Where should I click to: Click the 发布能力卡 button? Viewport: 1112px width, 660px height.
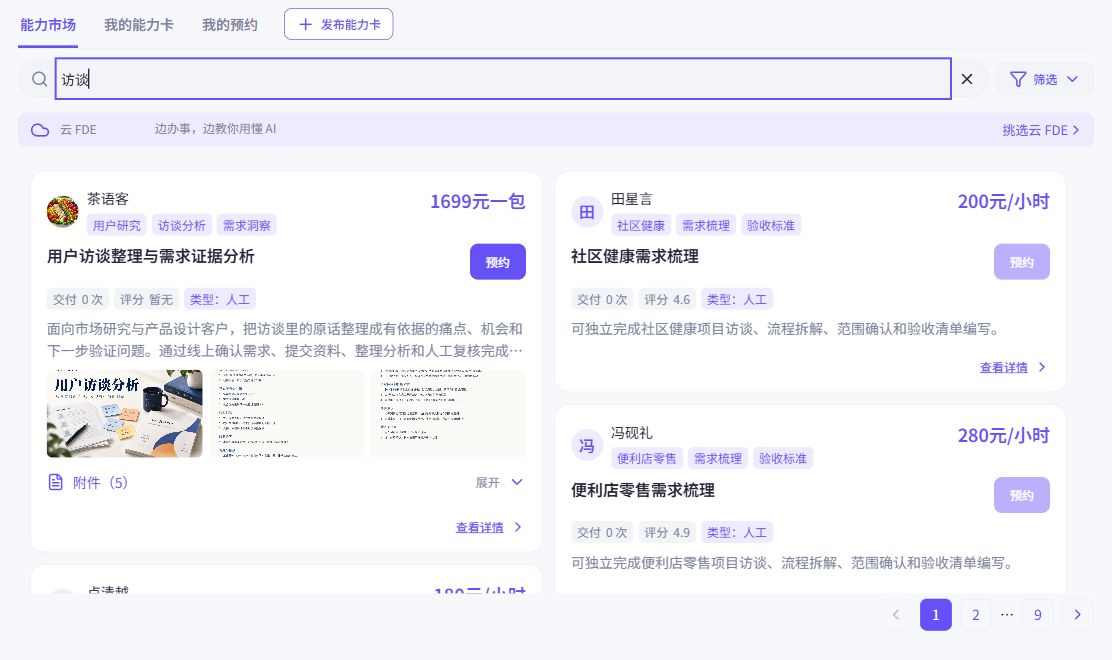[338, 24]
